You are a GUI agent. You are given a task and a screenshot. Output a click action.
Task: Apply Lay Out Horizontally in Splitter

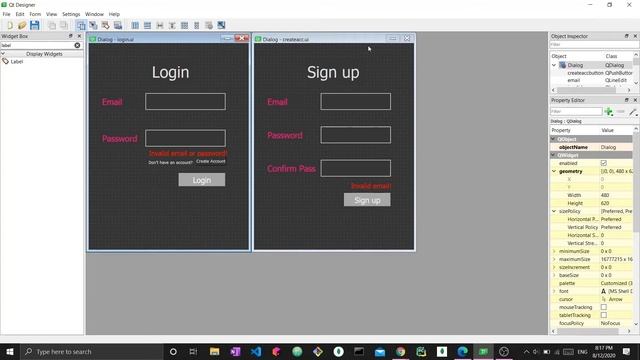160,25
